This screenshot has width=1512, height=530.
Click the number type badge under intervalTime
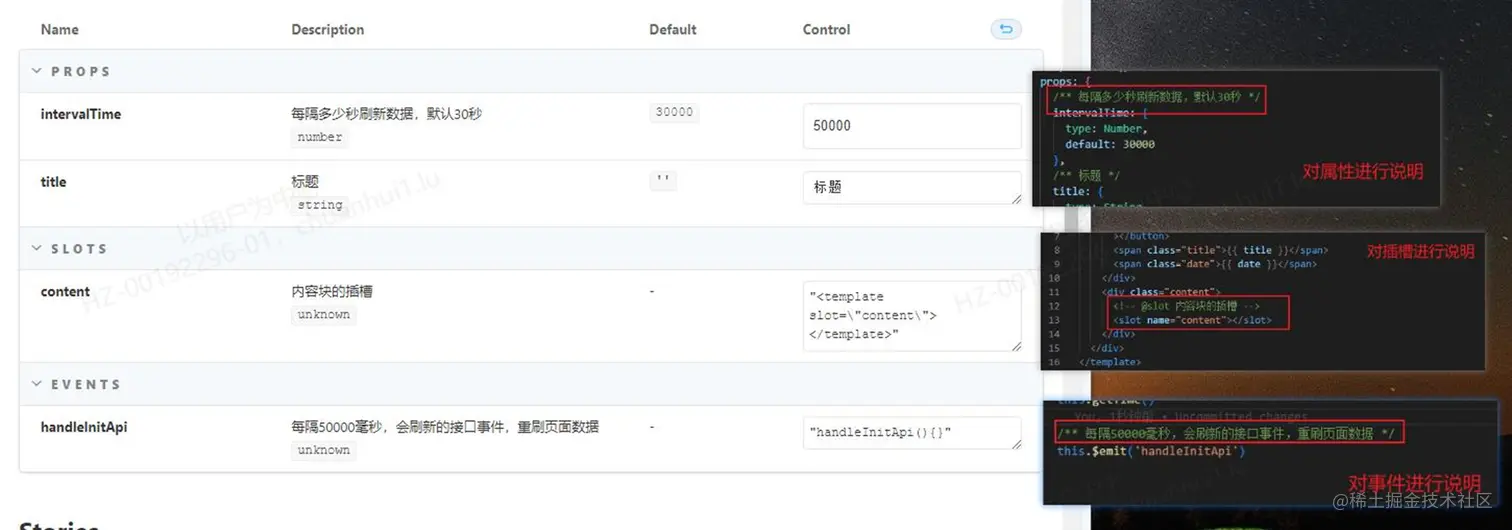point(320,137)
